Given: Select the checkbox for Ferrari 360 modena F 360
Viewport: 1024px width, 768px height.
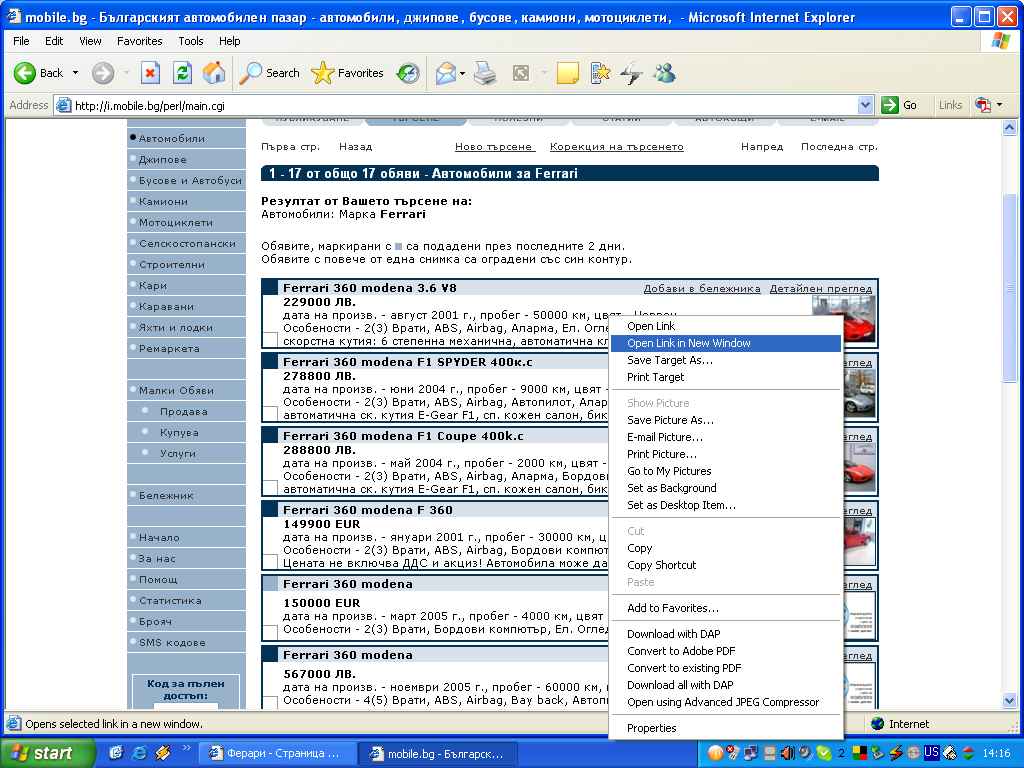Looking at the screenshot, I should 270,562.
